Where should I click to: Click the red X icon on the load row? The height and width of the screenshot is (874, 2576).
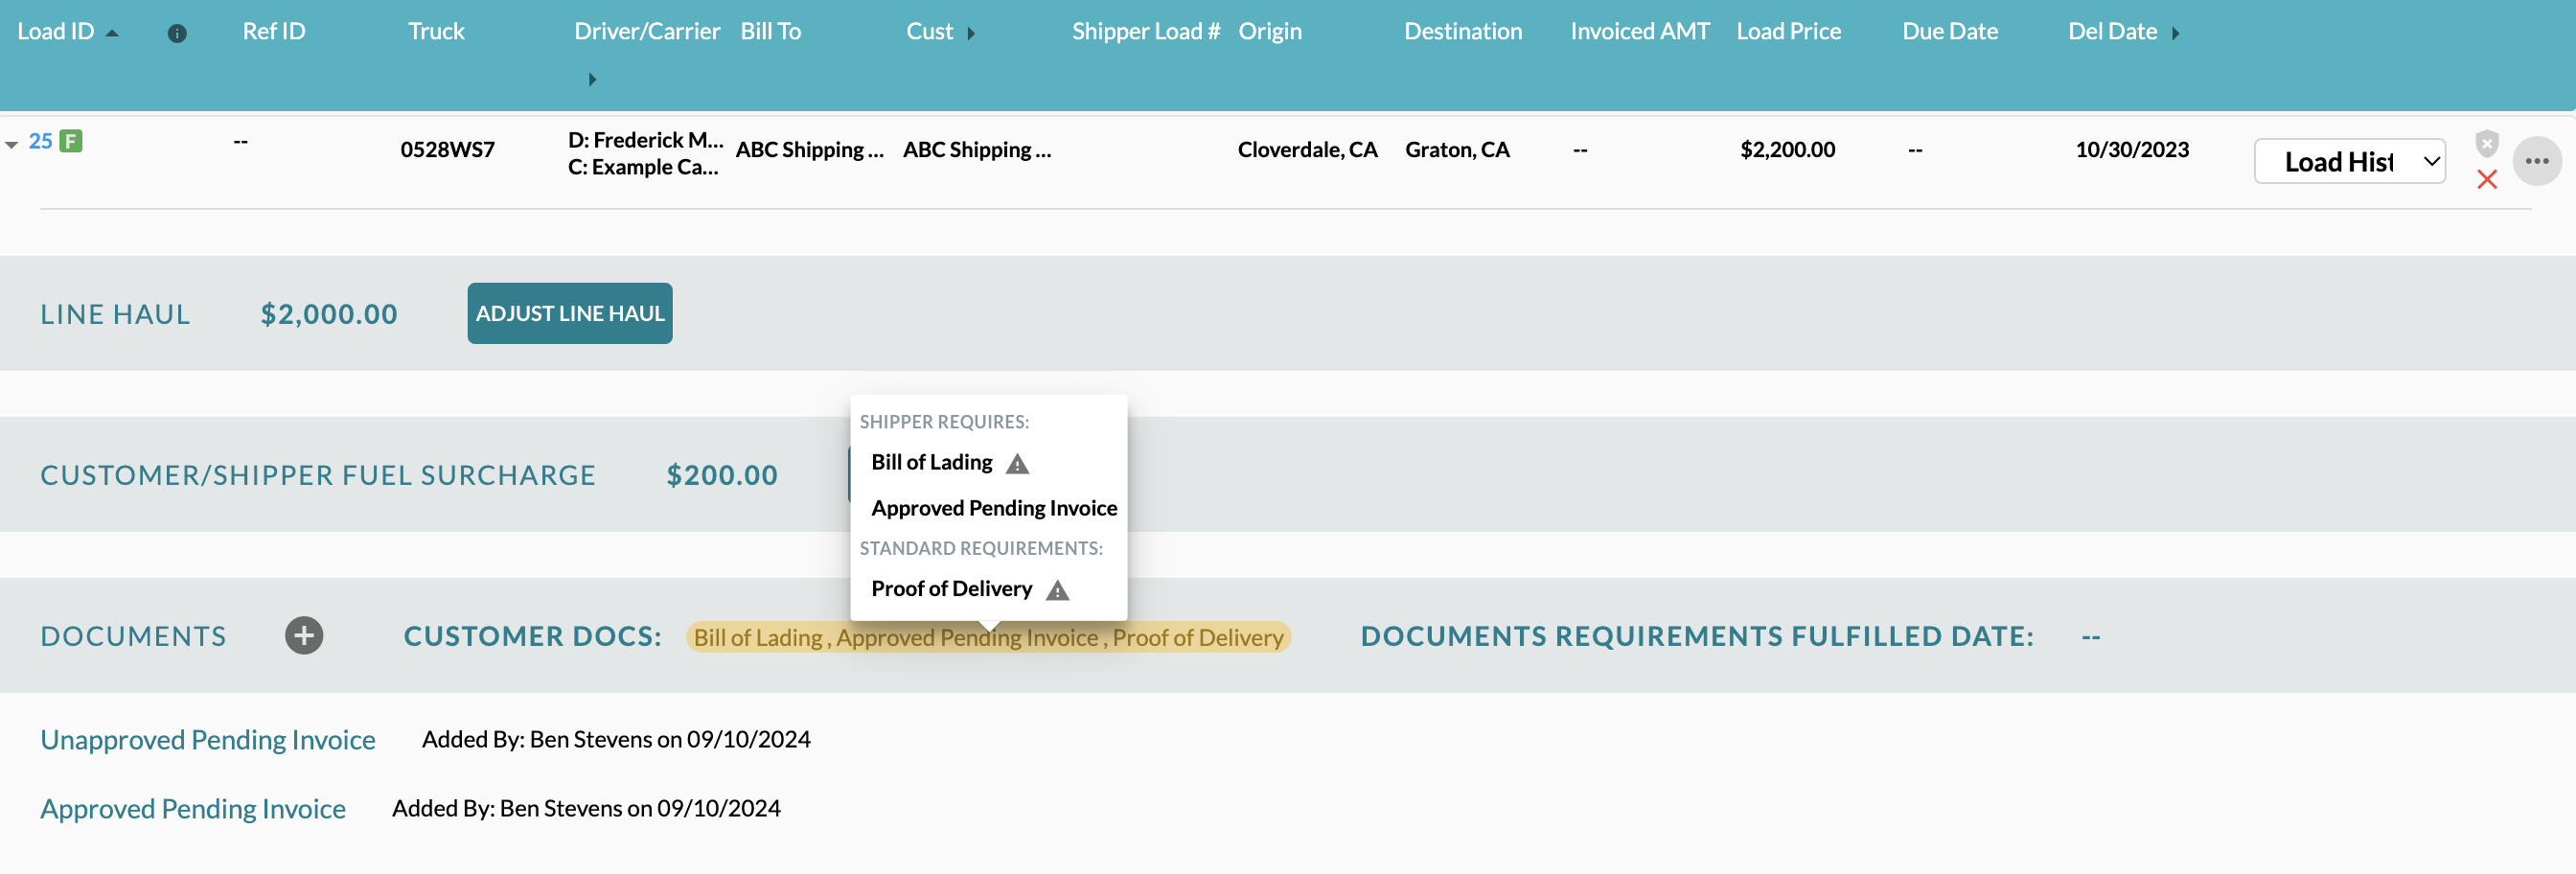coord(2486,180)
